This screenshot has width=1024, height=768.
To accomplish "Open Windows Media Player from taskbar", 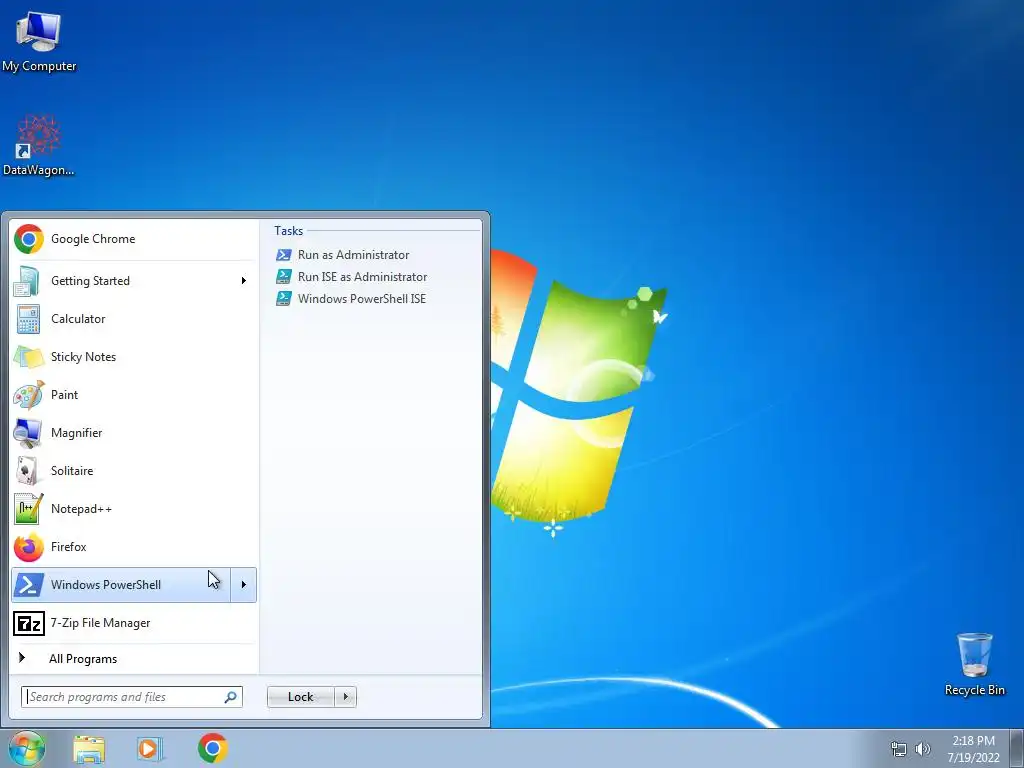I will [150, 749].
